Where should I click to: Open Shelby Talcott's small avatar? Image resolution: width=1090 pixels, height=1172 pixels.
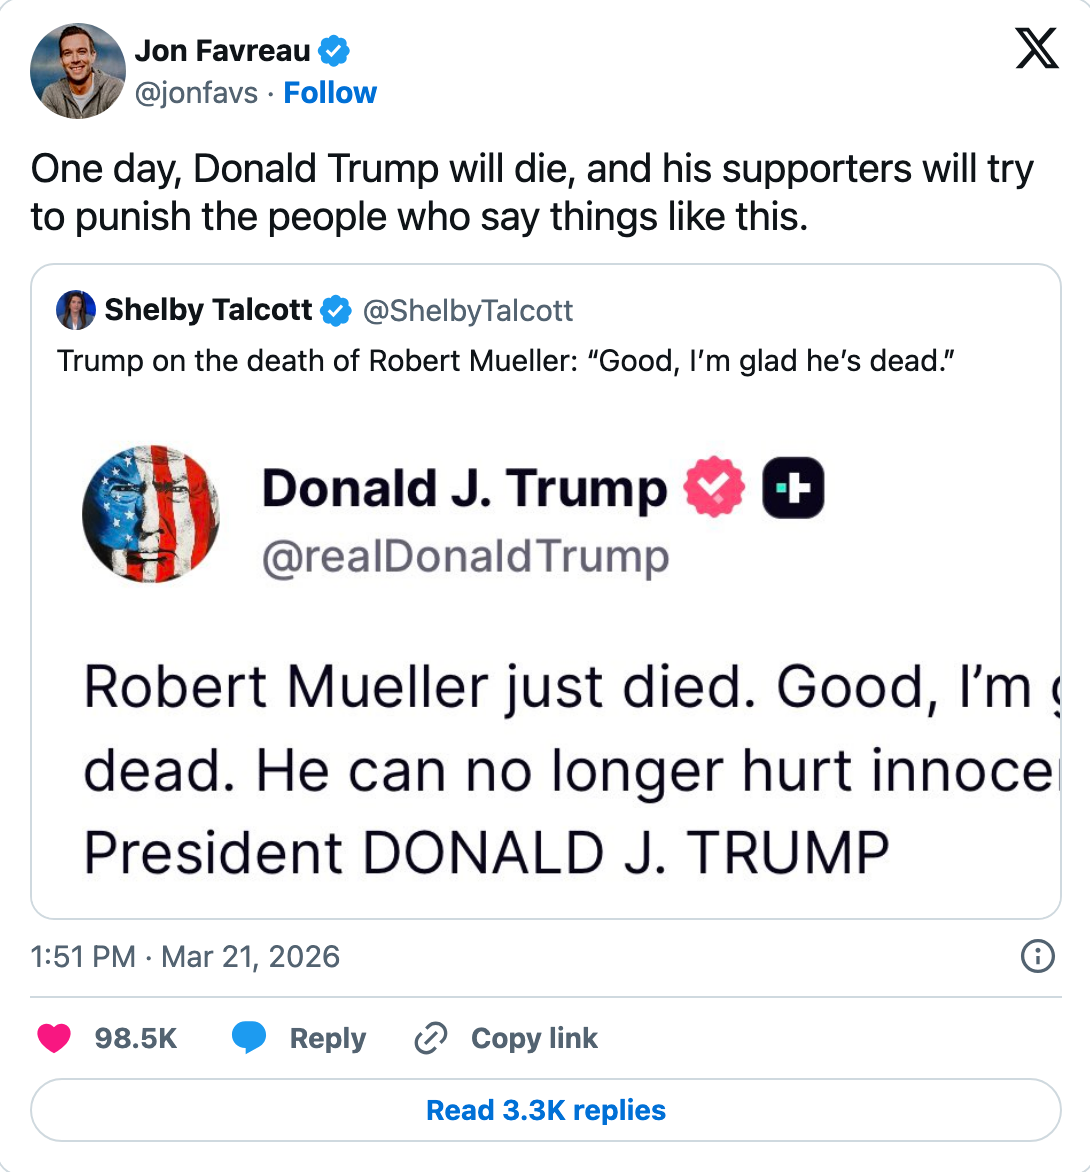(77, 311)
